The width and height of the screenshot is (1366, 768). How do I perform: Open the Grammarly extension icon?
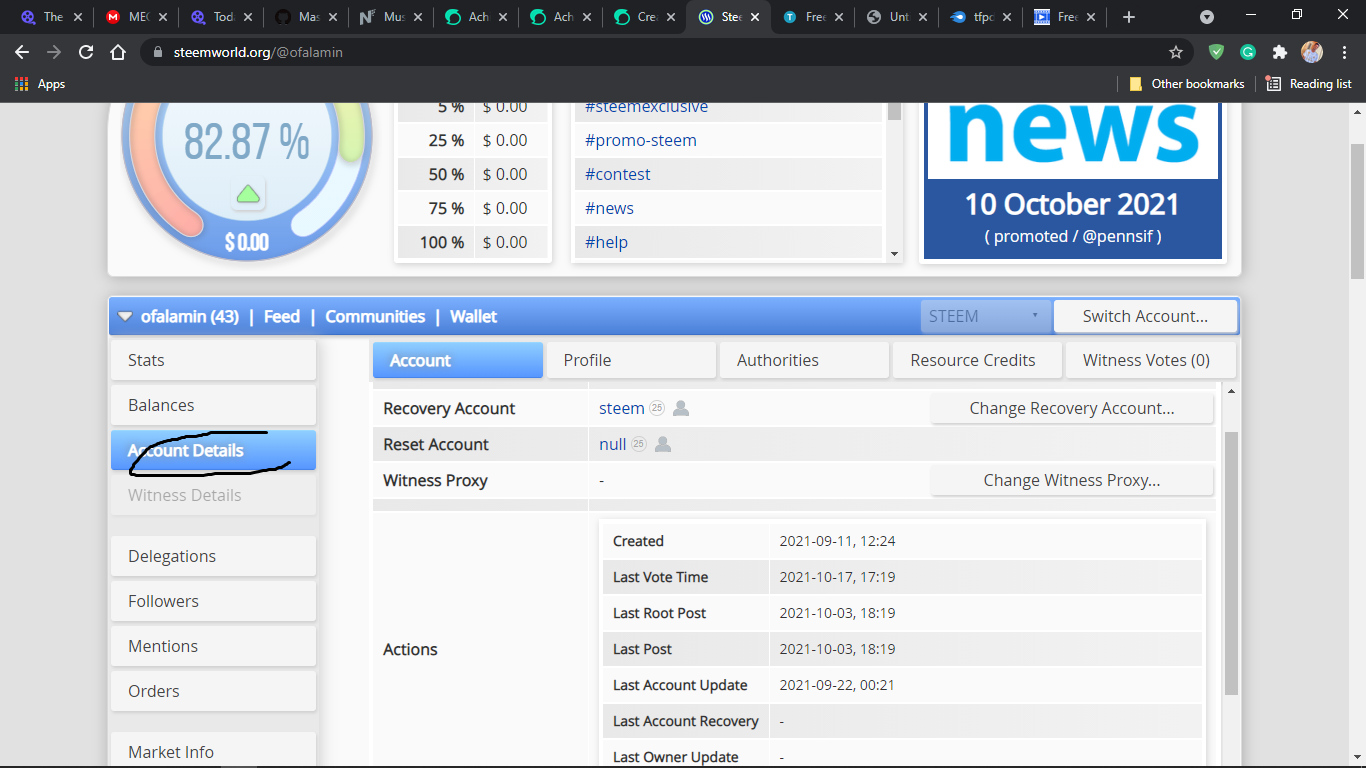click(1248, 52)
